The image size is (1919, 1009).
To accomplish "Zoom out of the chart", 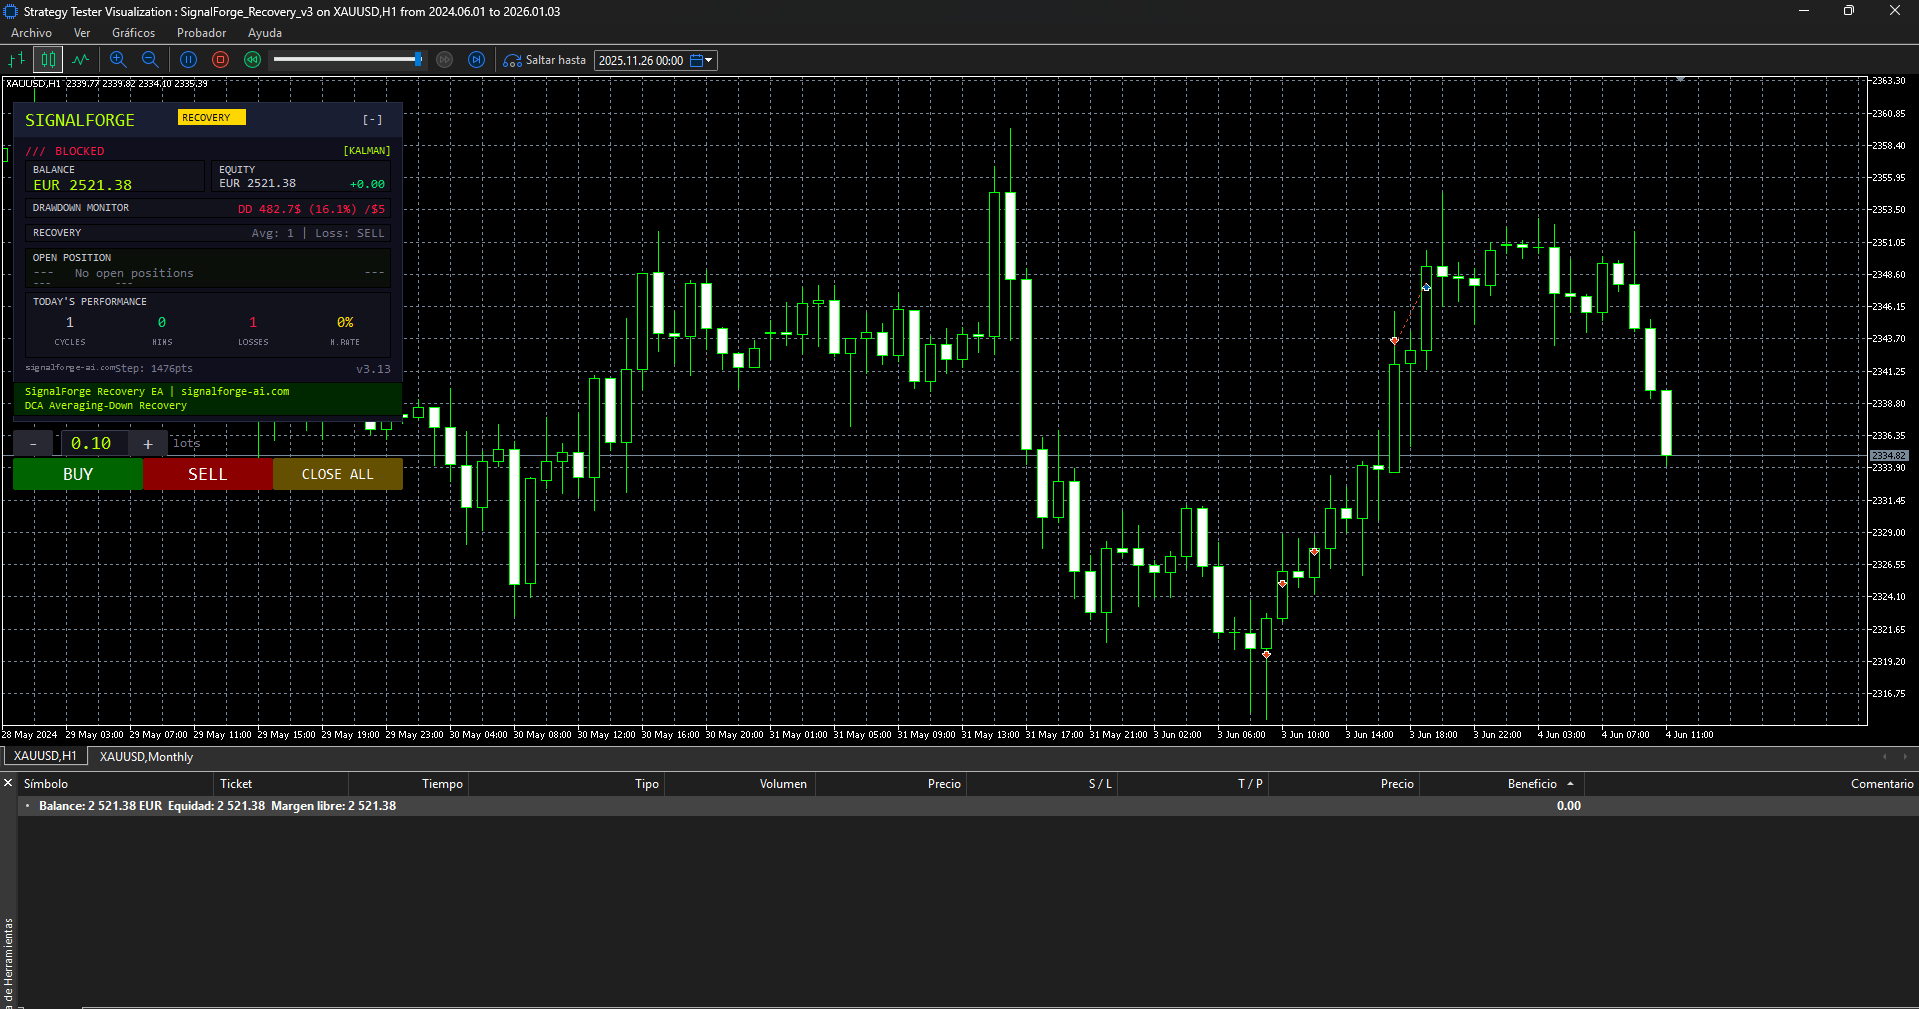I will (150, 60).
